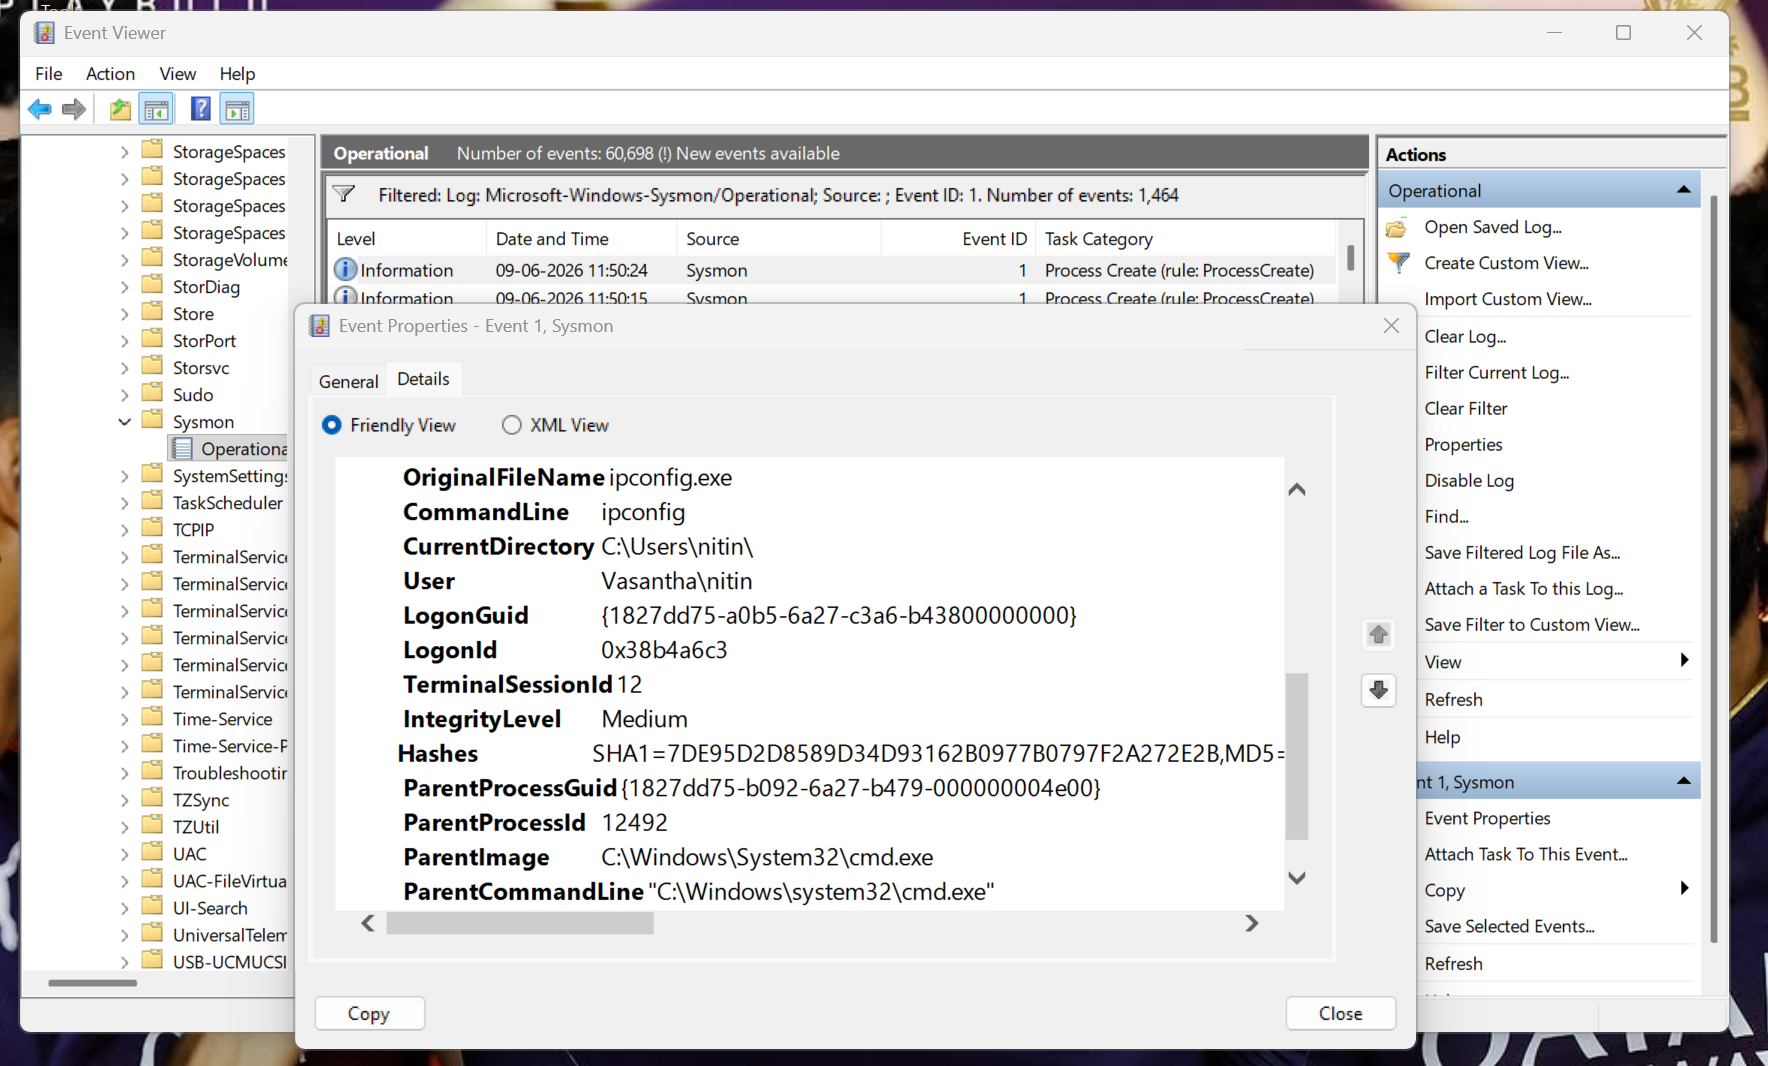Image resolution: width=1768 pixels, height=1066 pixels.
Task: Click the Sudo folder icon
Action: [x=153, y=393]
